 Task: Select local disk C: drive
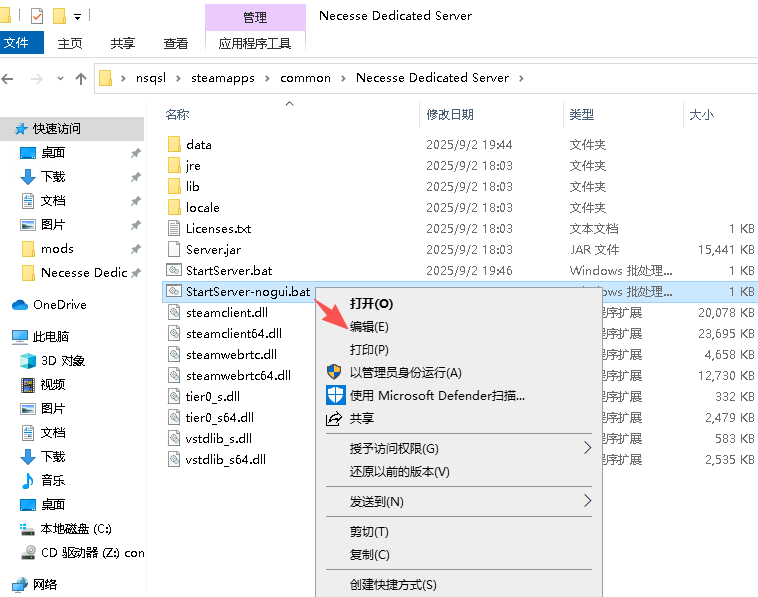pos(75,528)
